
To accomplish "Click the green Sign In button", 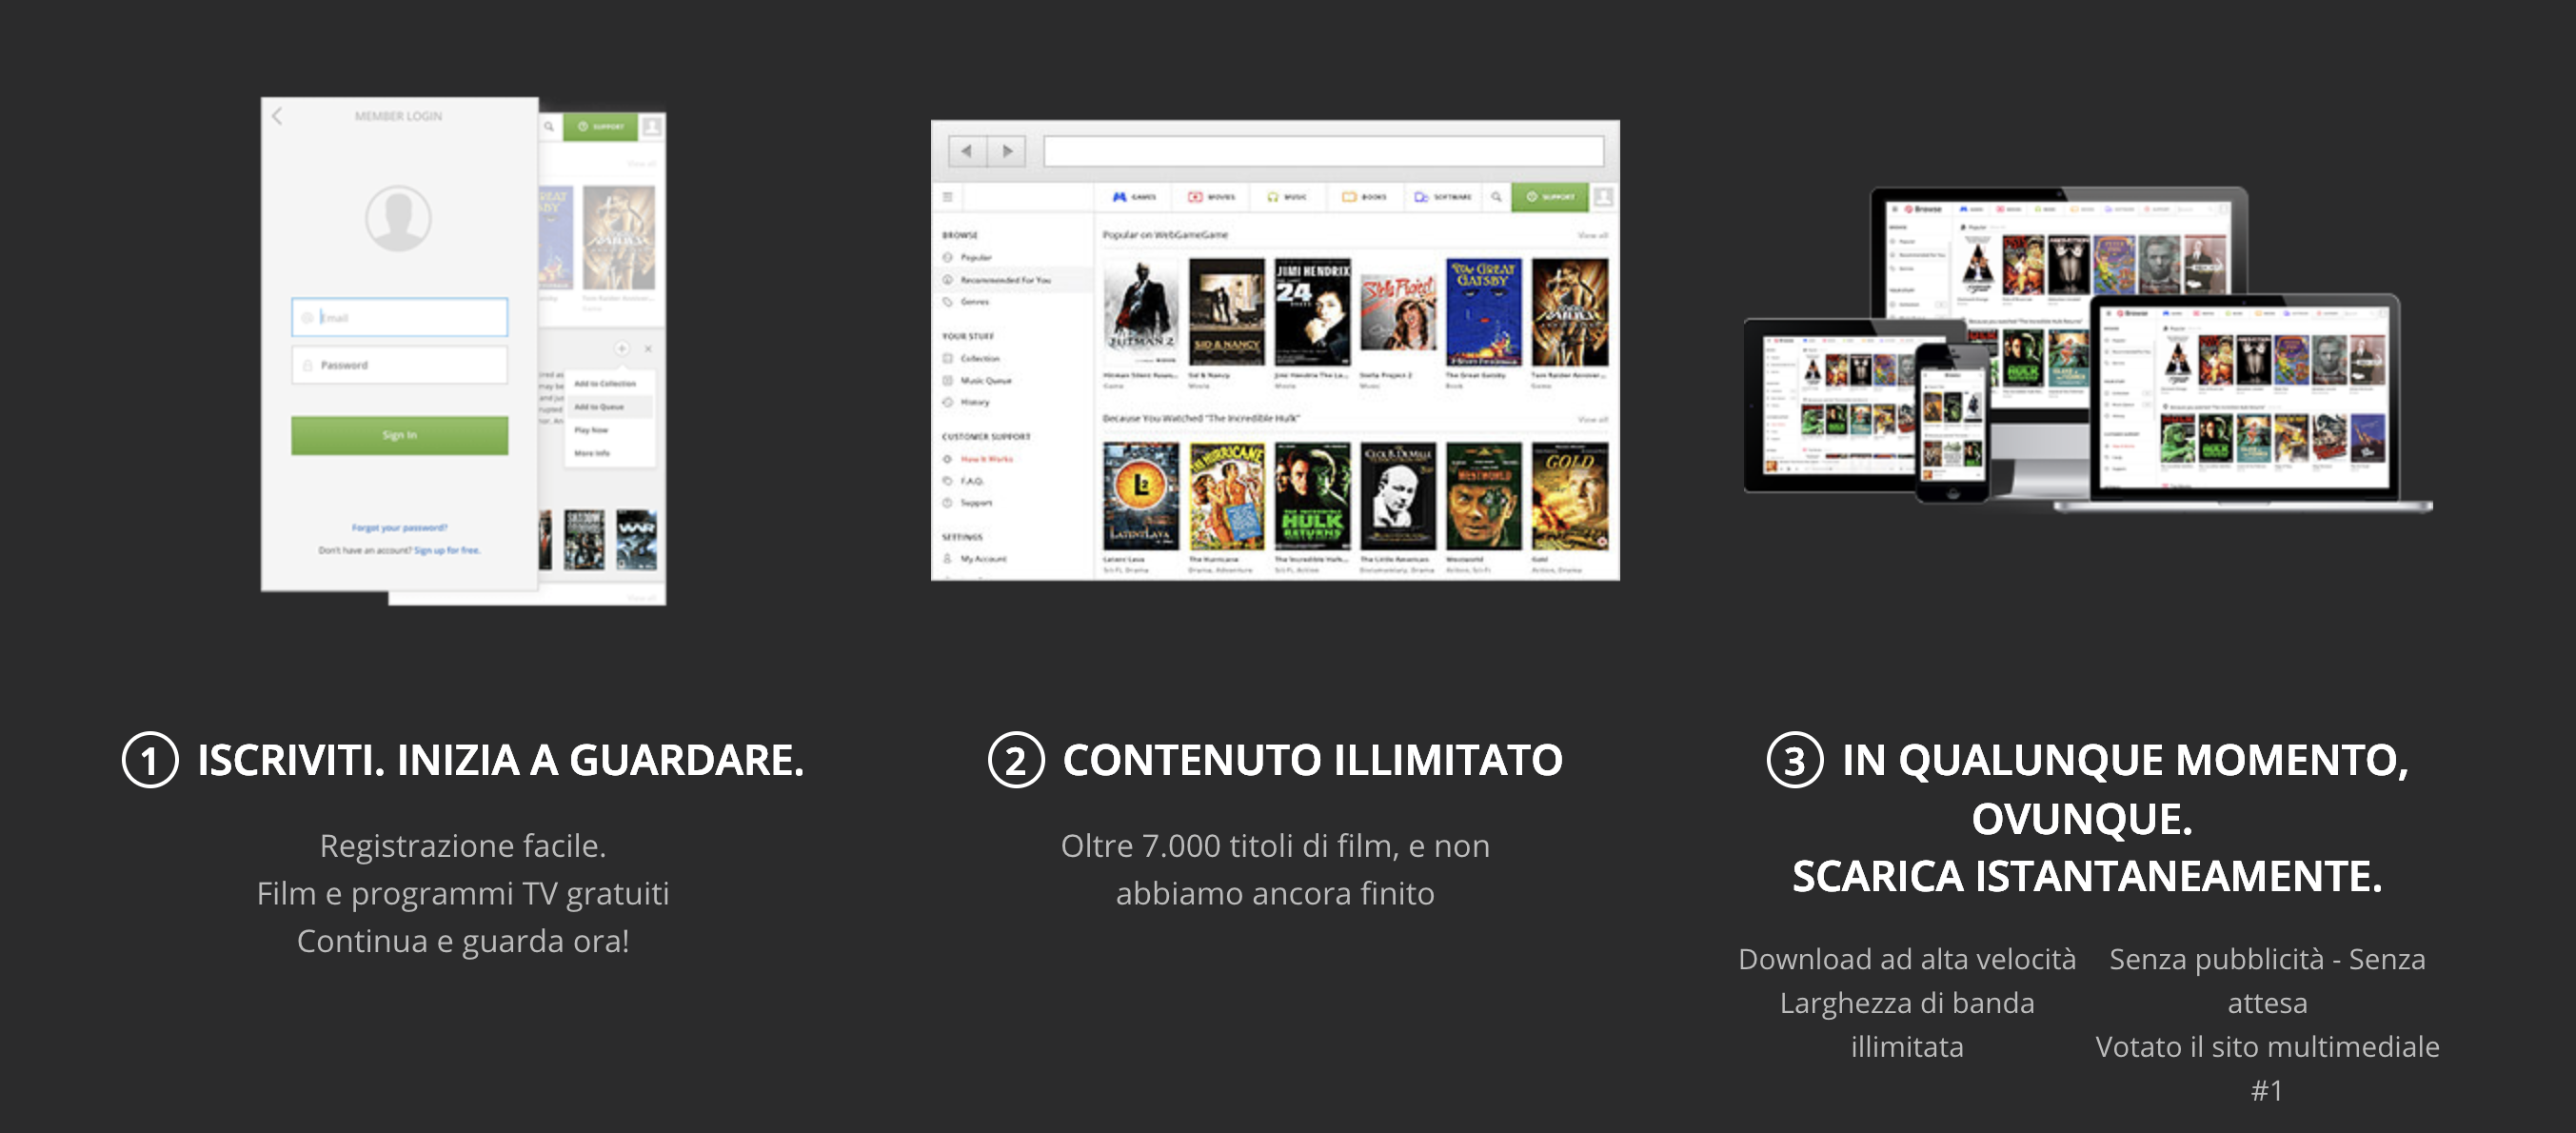I will tap(399, 435).
